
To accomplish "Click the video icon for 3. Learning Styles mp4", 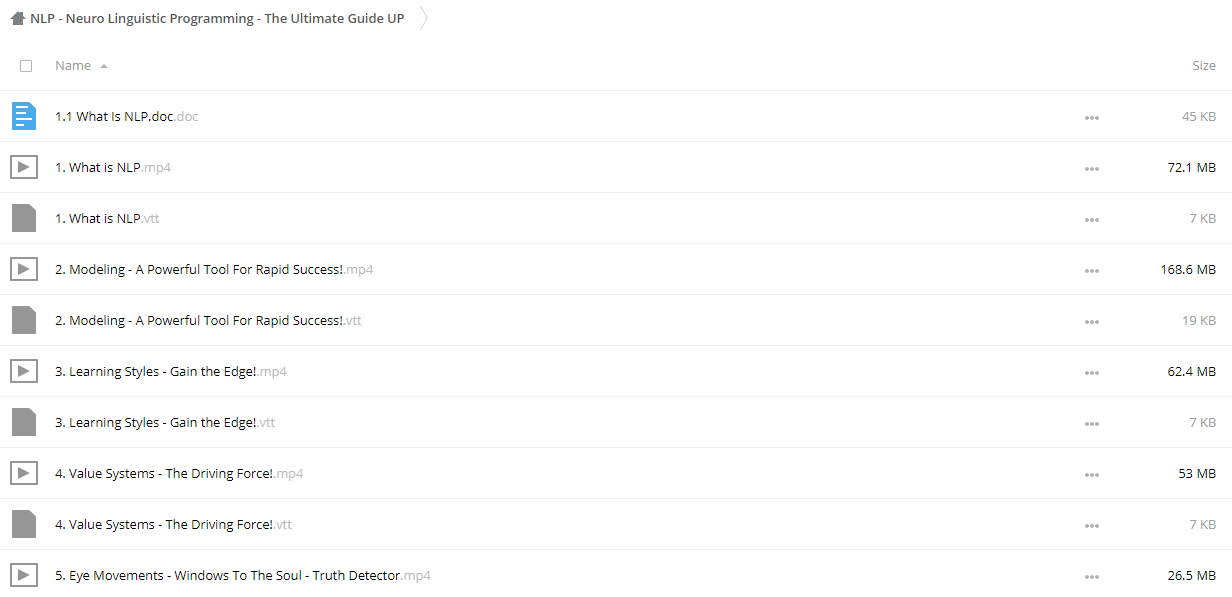I will [x=24, y=371].
